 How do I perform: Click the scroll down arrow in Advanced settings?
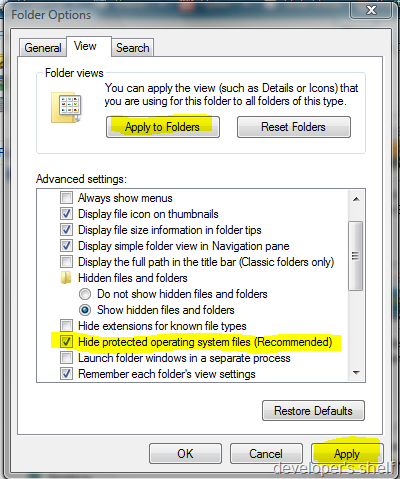click(x=356, y=373)
